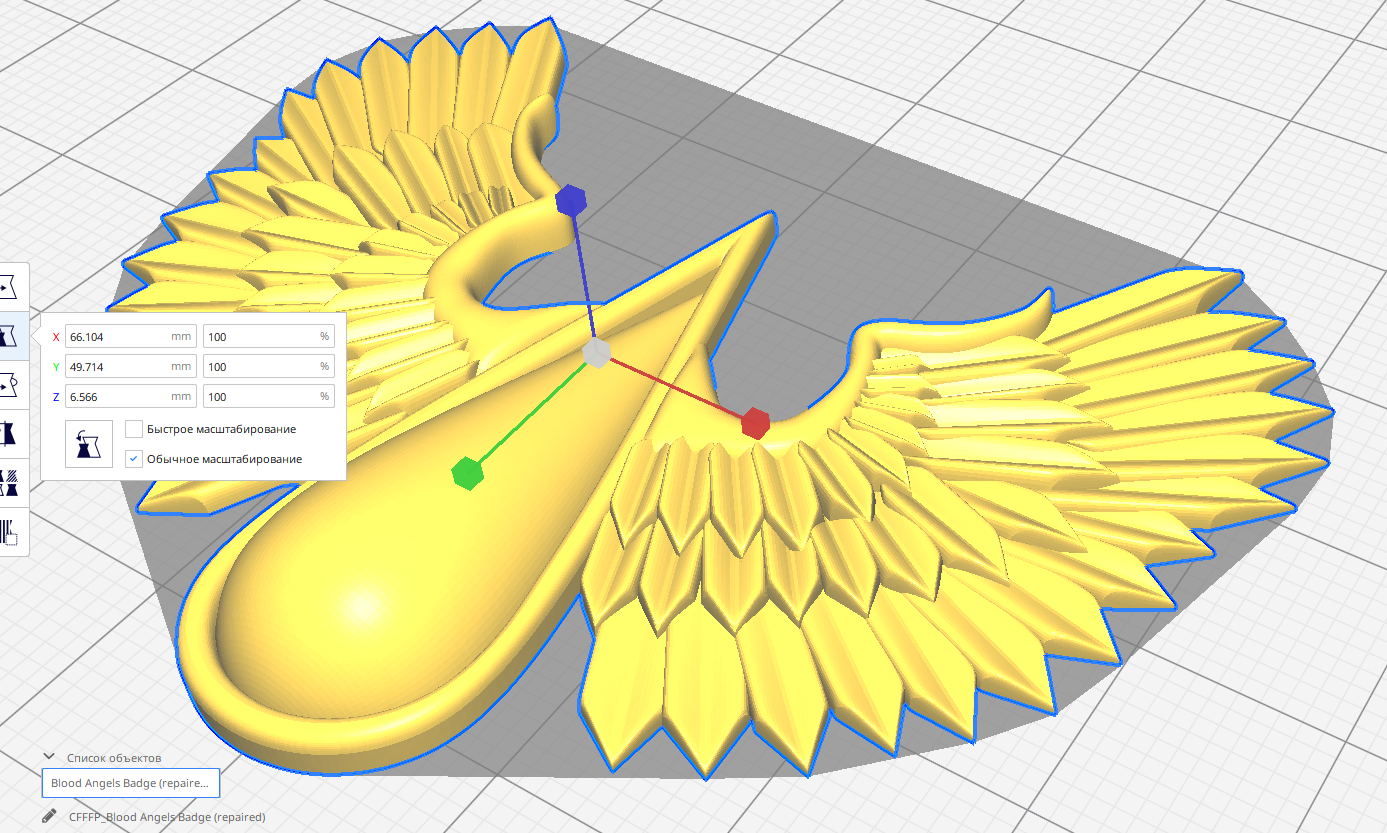Select CFFFP_Blood Angels Badge (repaired) entry
This screenshot has height=833, width=1387.
[x=165, y=817]
